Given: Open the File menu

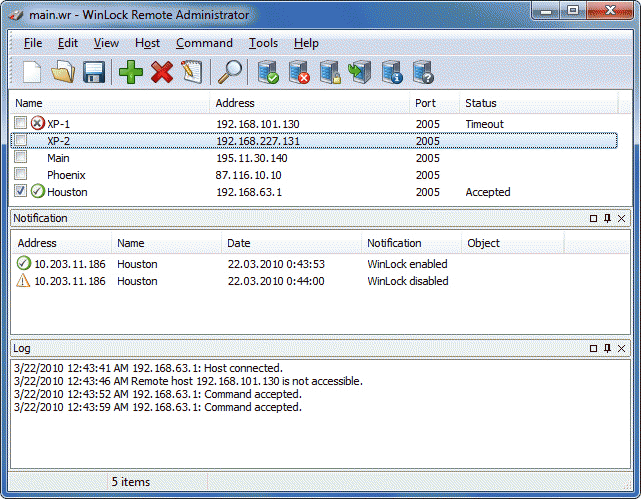Looking at the screenshot, I should tap(33, 43).
